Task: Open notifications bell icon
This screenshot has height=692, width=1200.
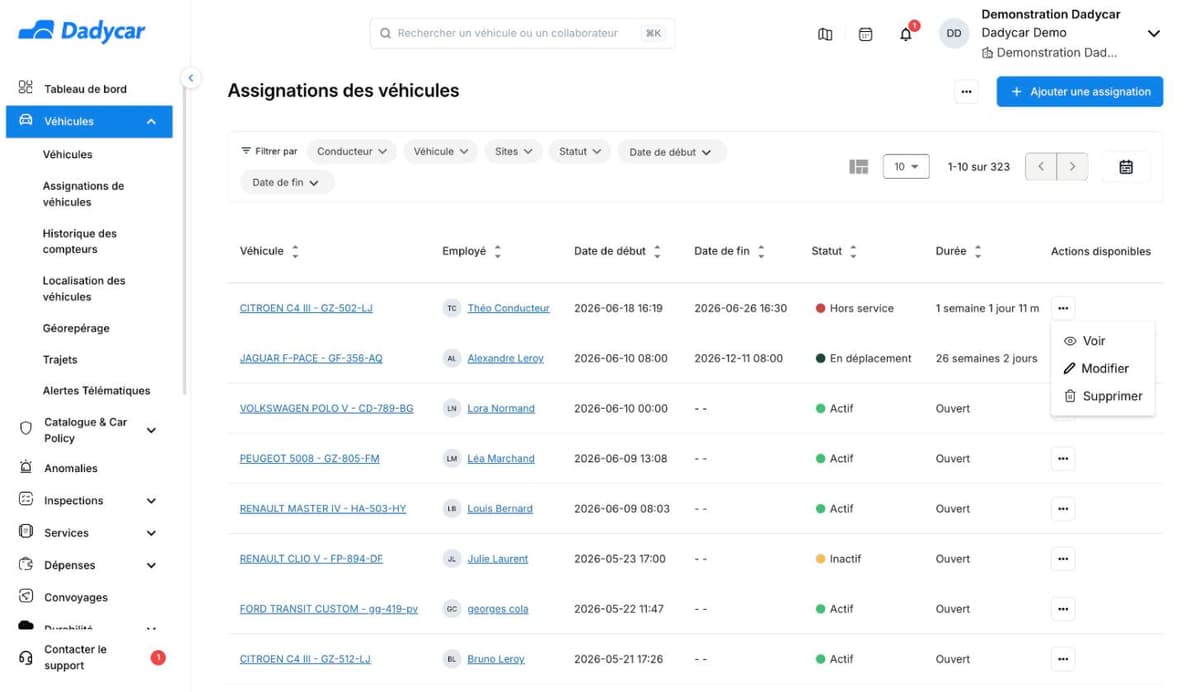Action: pos(906,34)
